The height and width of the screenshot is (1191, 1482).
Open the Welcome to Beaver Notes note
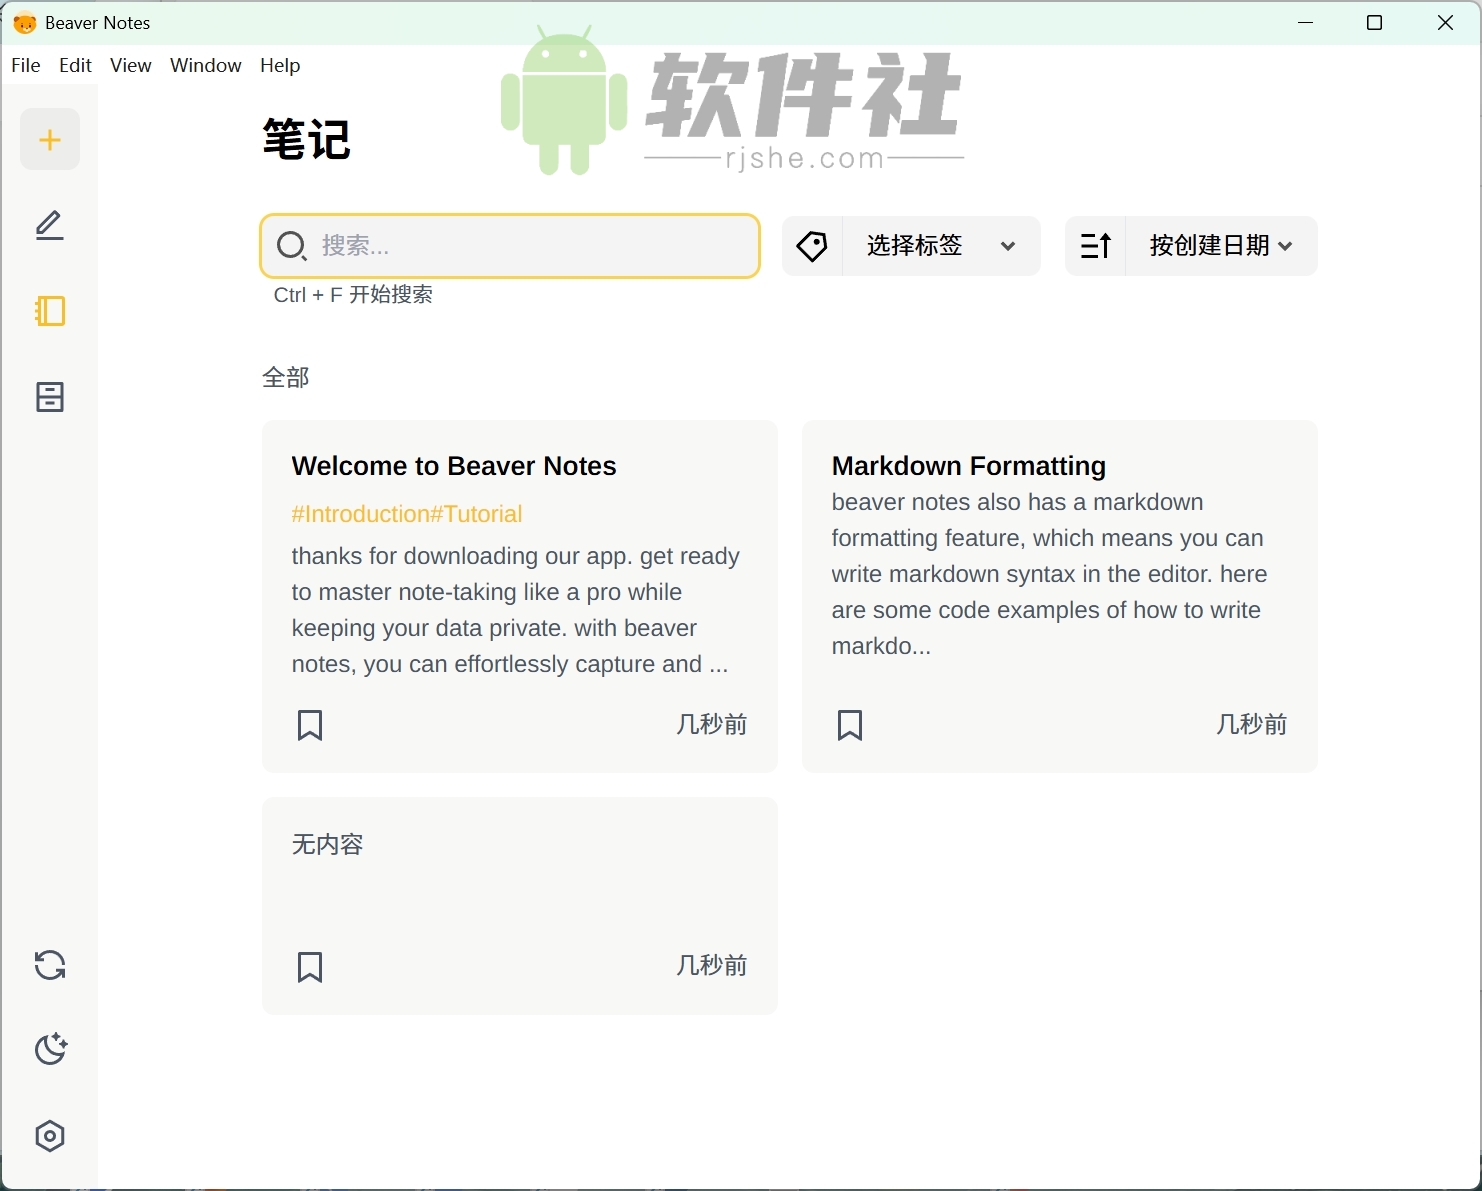tap(453, 465)
